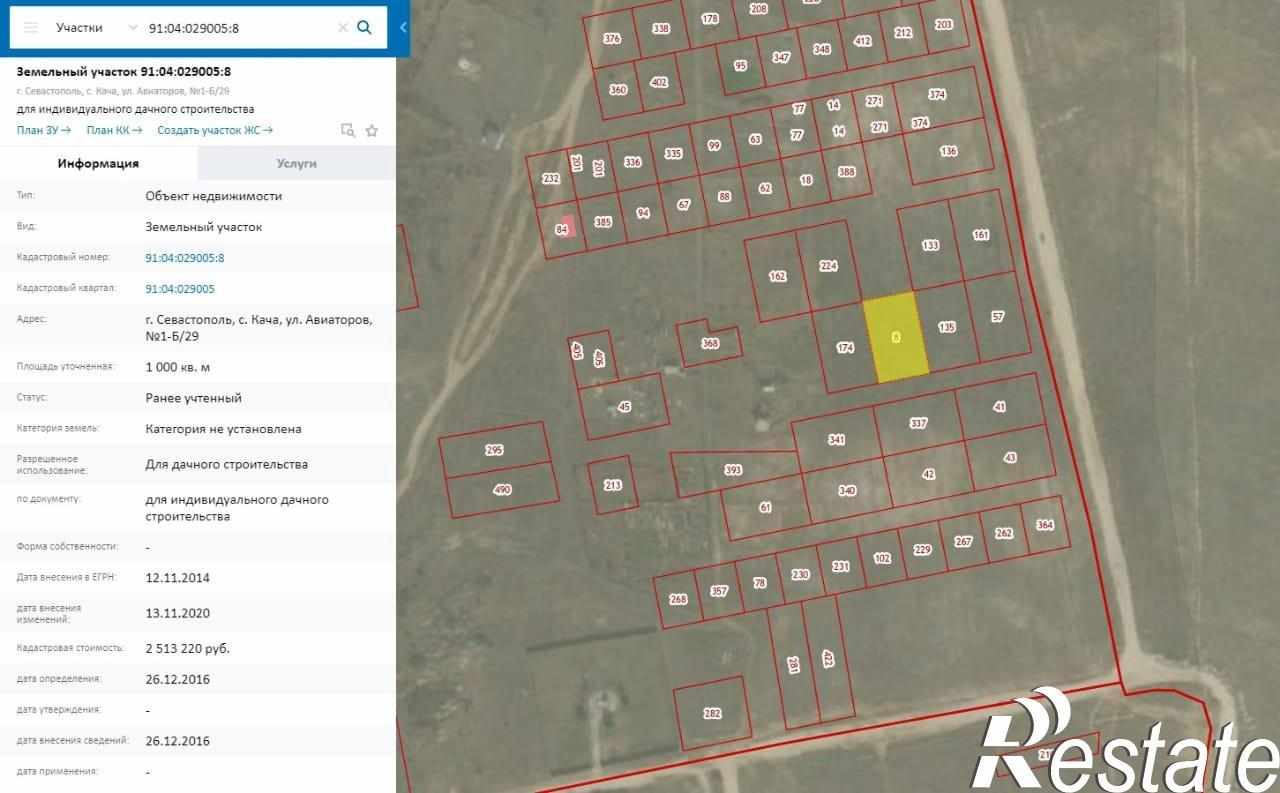Click Категория не установлена value
This screenshot has height=793, width=1280.
223,429
